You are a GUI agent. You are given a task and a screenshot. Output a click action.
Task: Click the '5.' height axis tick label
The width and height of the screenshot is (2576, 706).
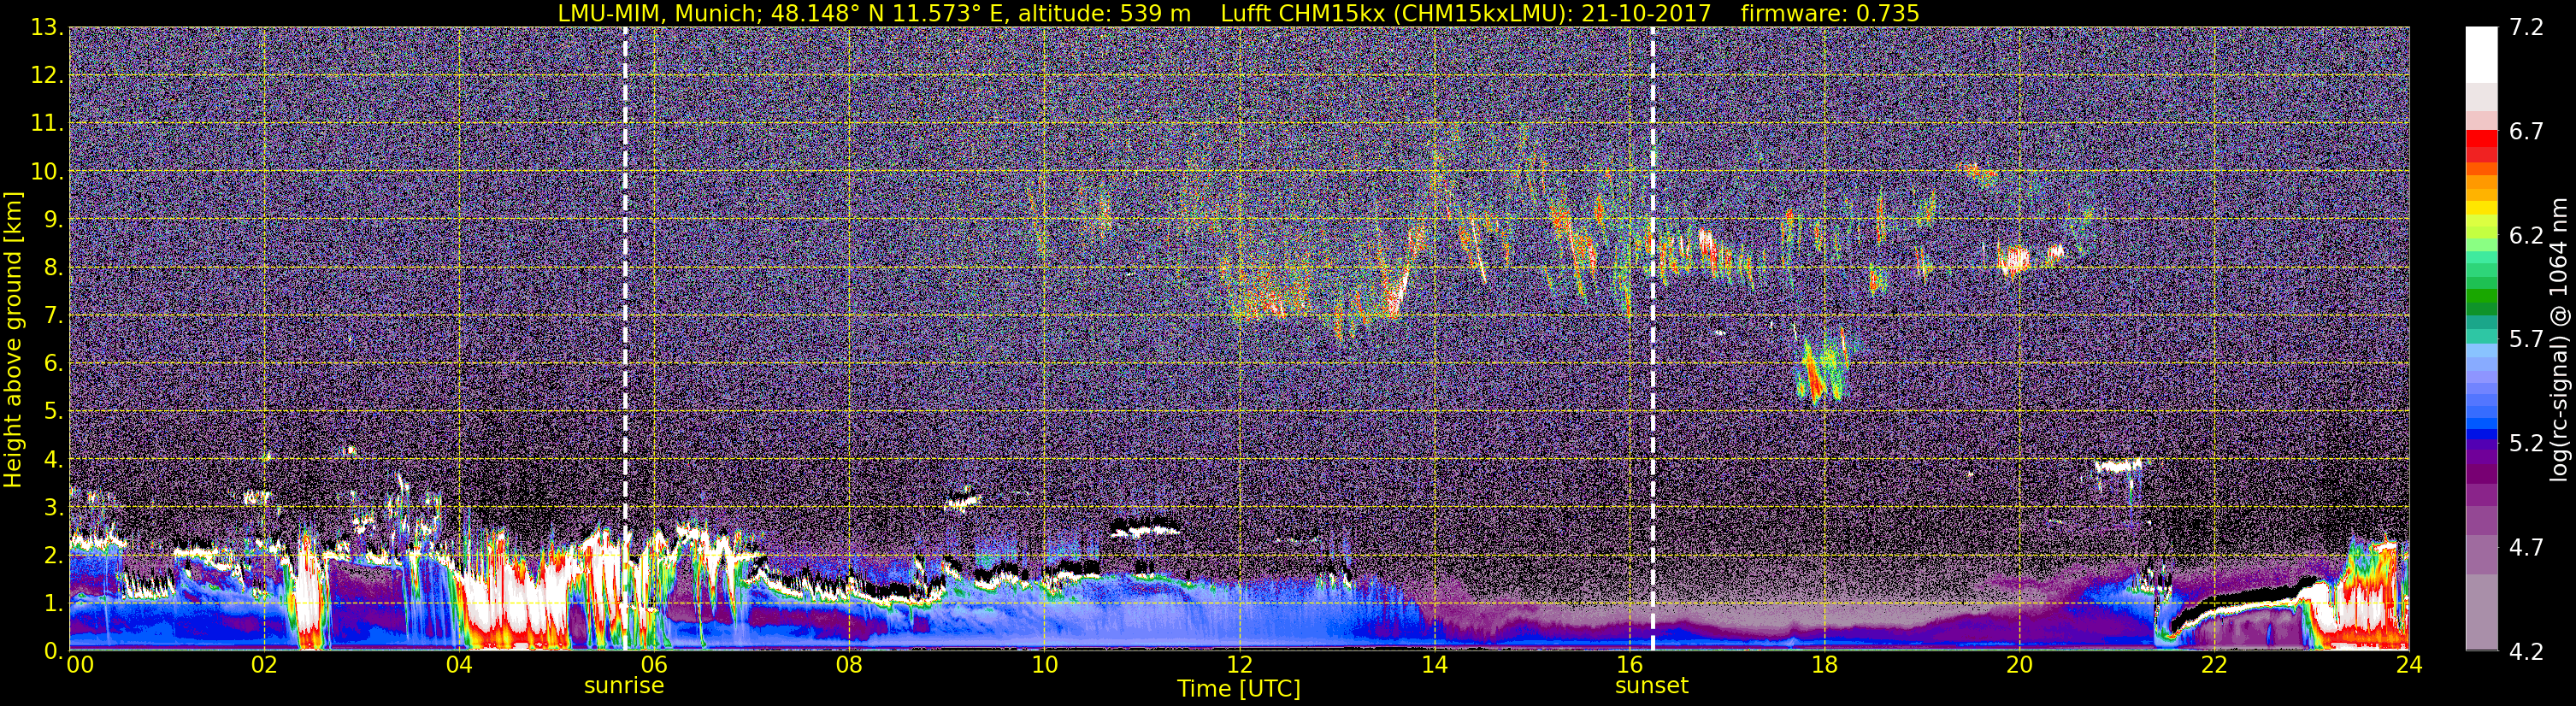(x=53, y=411)
